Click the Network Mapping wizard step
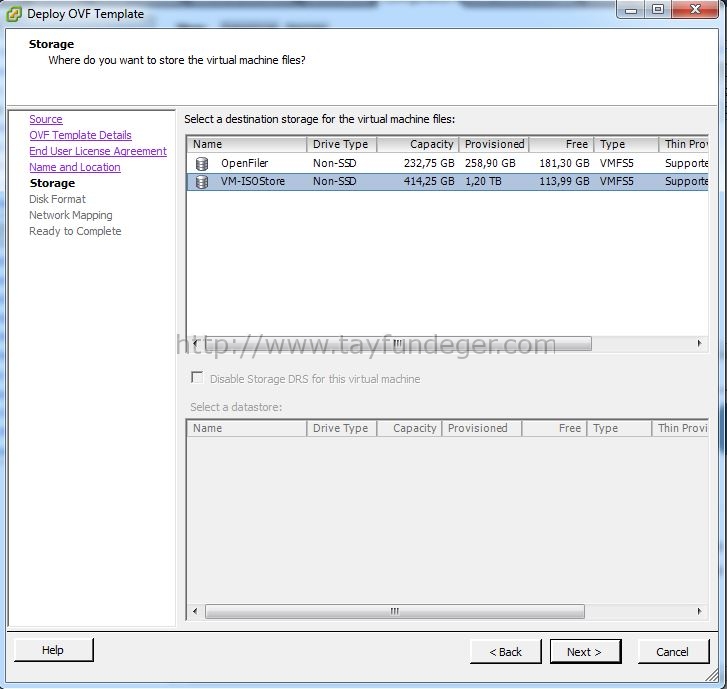The height and width of the screenshot is (689, 727). pos(70,215)
